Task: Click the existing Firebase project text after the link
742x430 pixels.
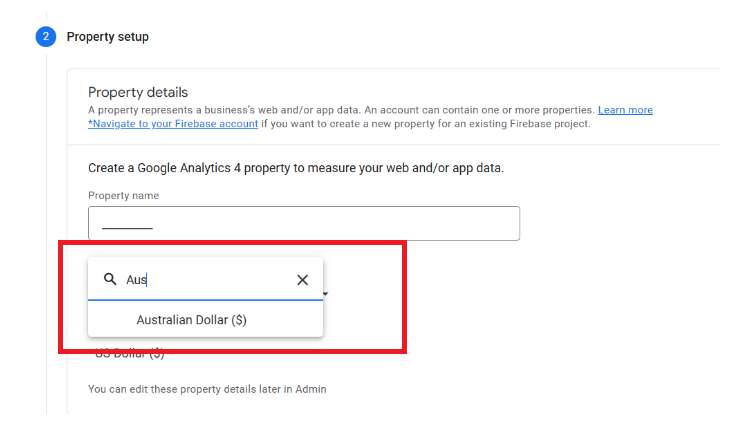Action: click(426, 123)
